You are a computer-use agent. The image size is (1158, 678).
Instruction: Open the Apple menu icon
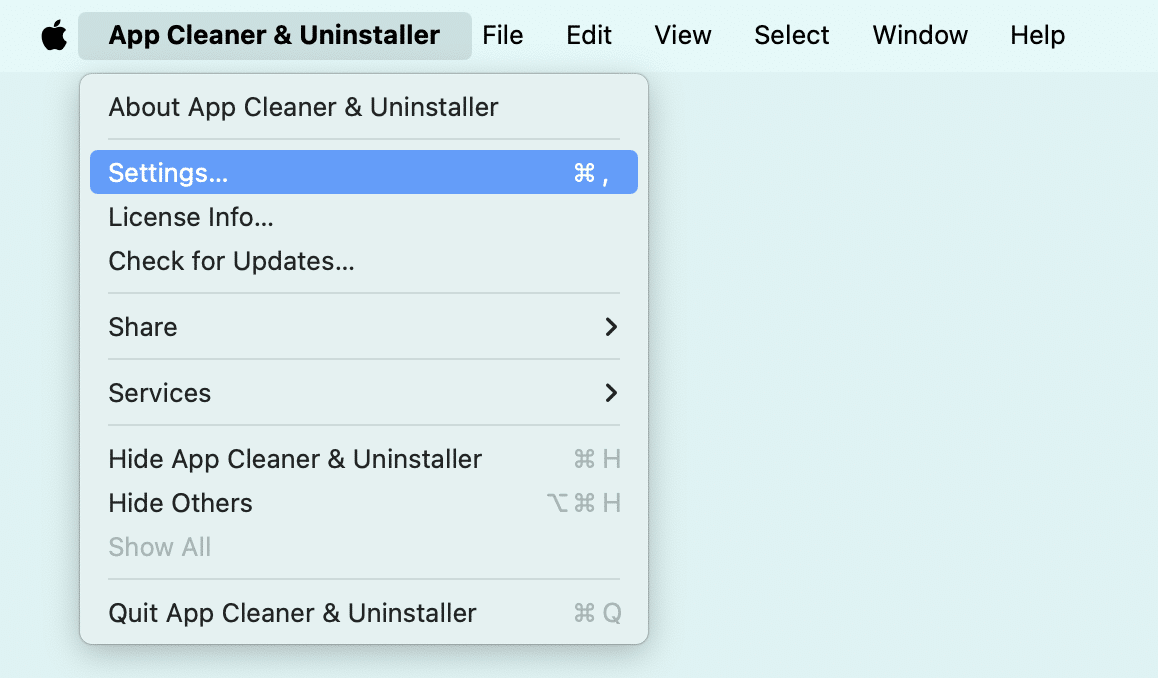[54, 35]
